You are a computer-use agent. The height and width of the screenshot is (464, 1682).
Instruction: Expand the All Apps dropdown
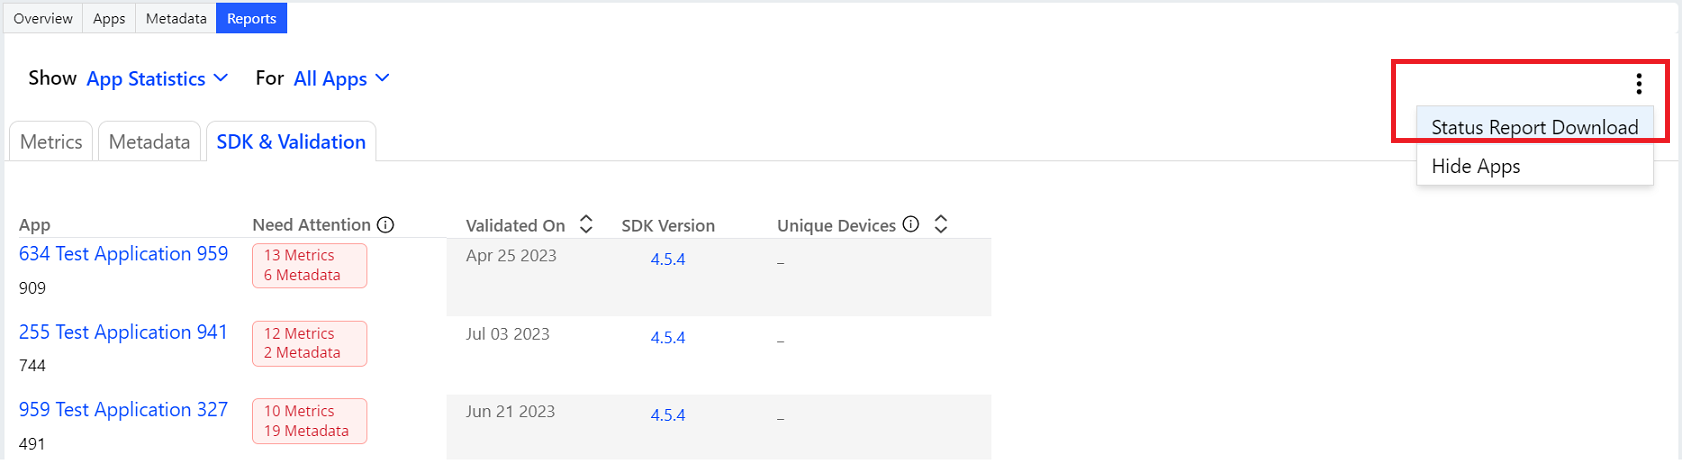coord(341,79)
